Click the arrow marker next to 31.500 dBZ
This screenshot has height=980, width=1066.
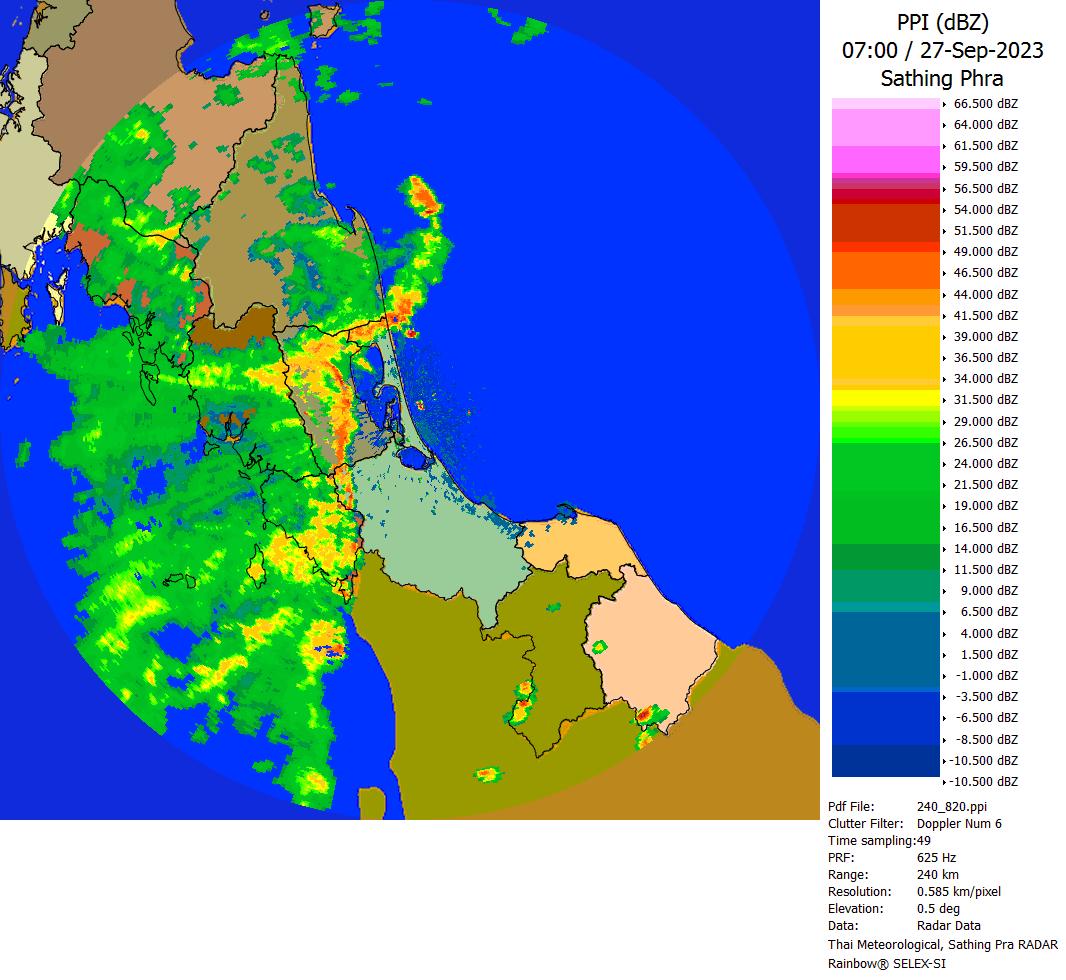[945, 401]
